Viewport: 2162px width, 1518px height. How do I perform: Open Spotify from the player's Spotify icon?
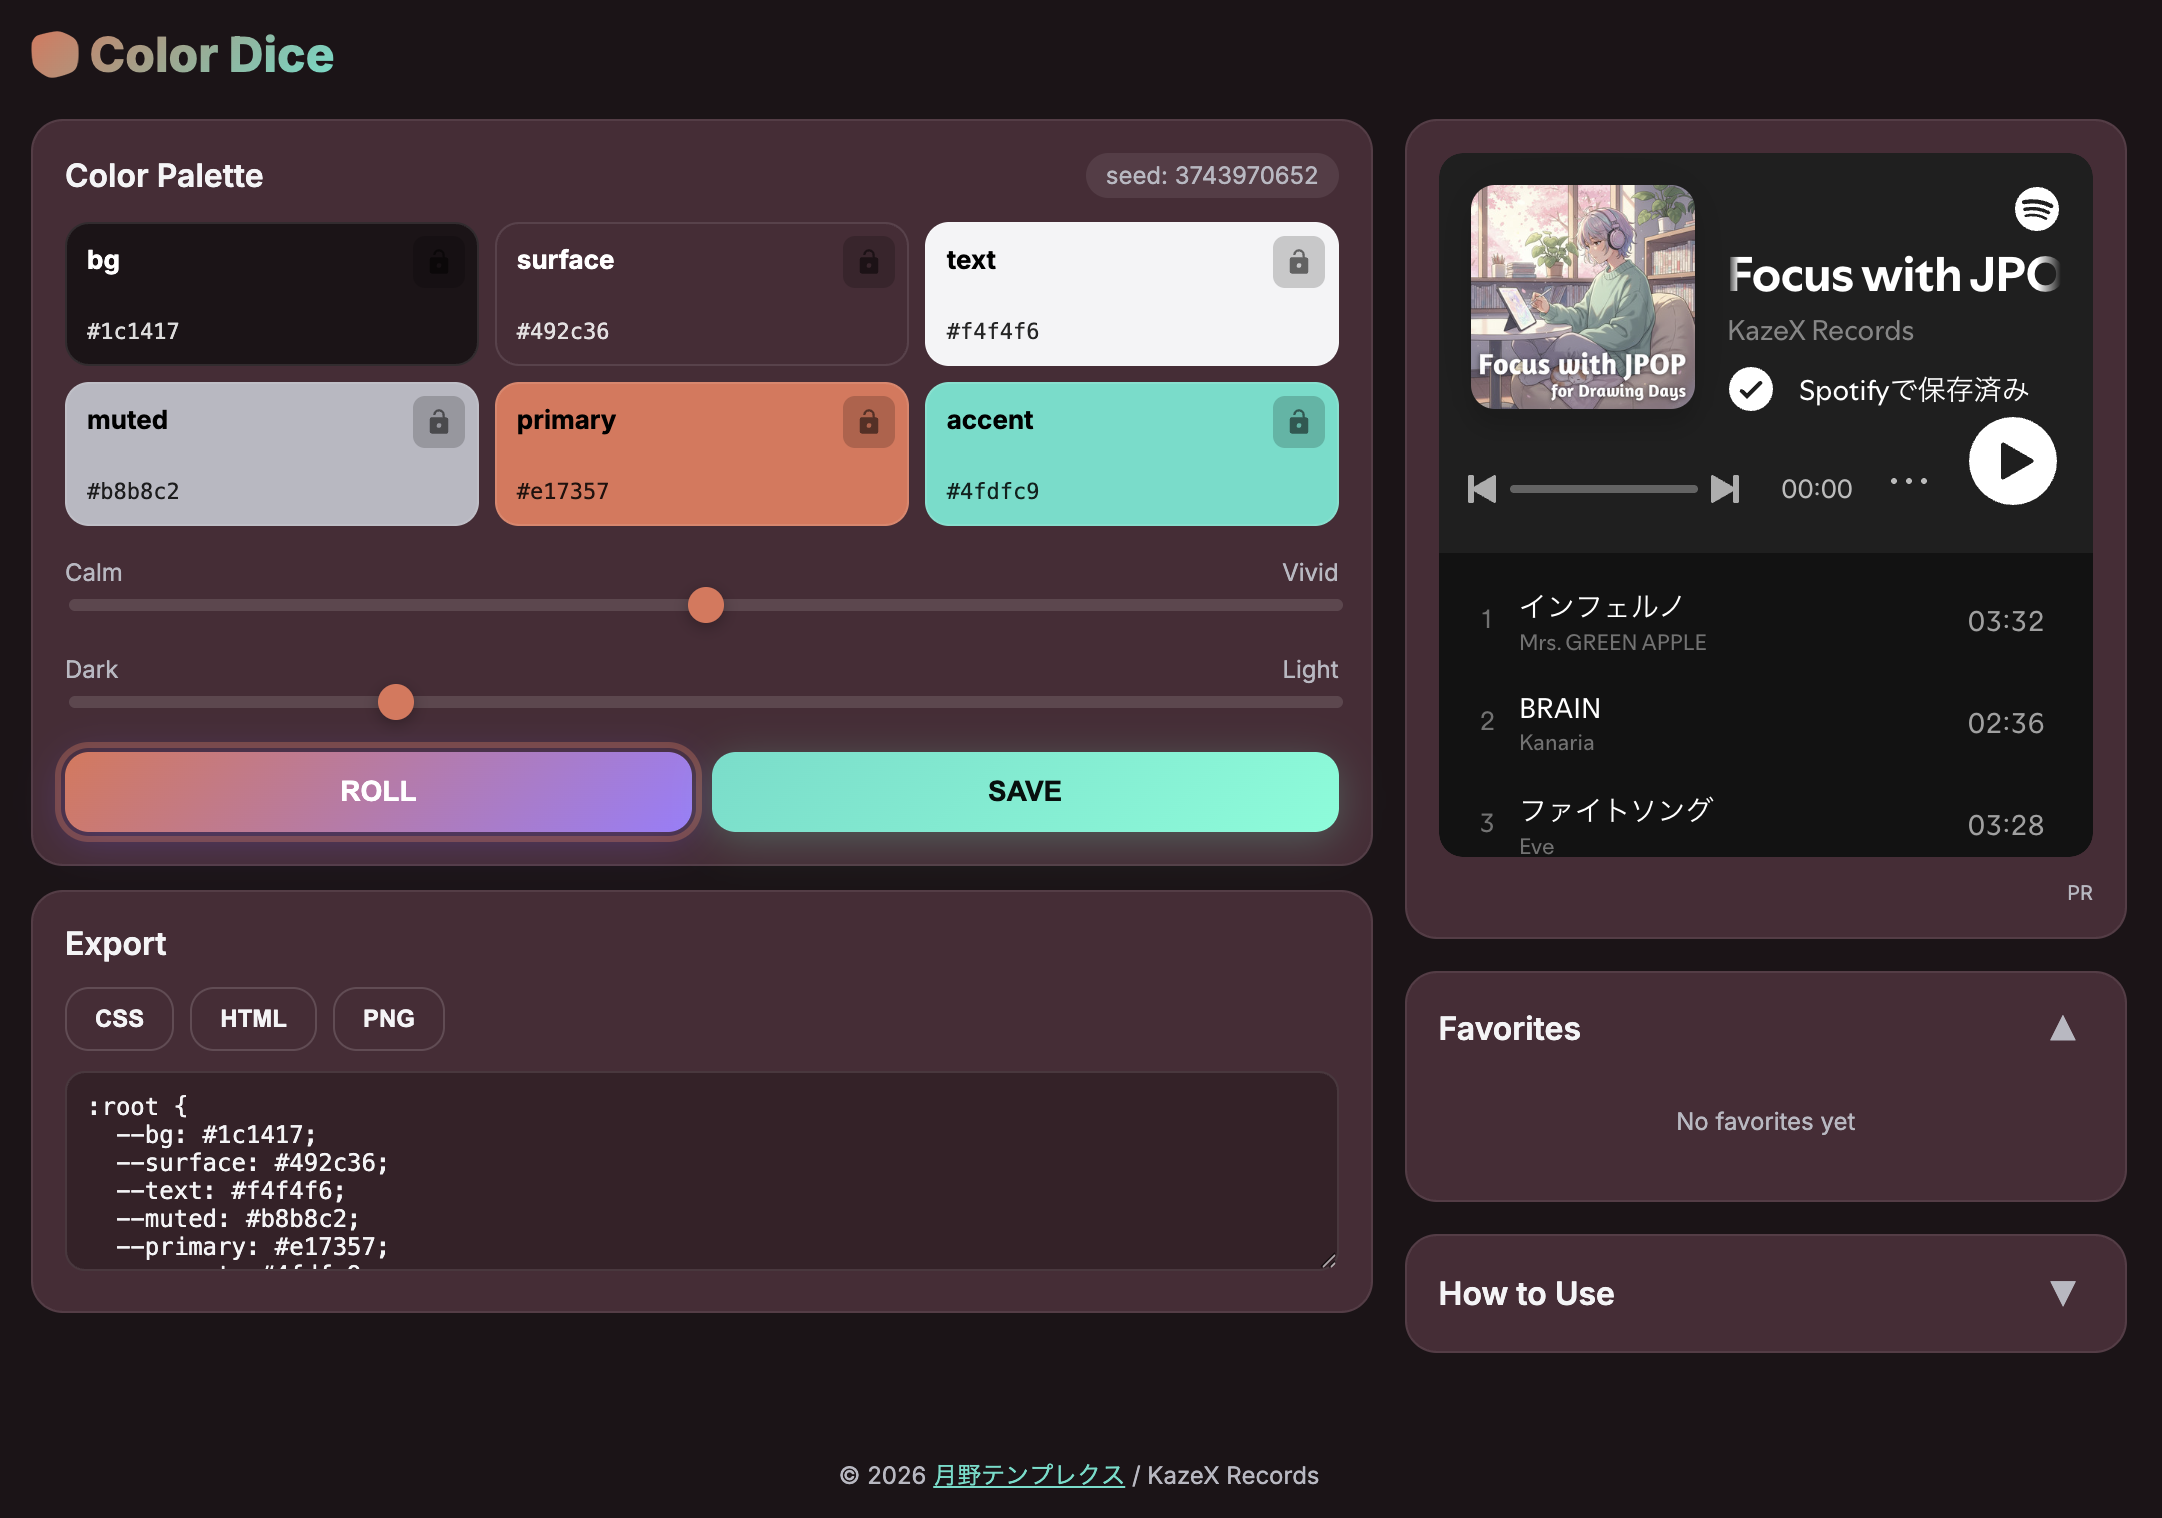tap(2036, 209)
